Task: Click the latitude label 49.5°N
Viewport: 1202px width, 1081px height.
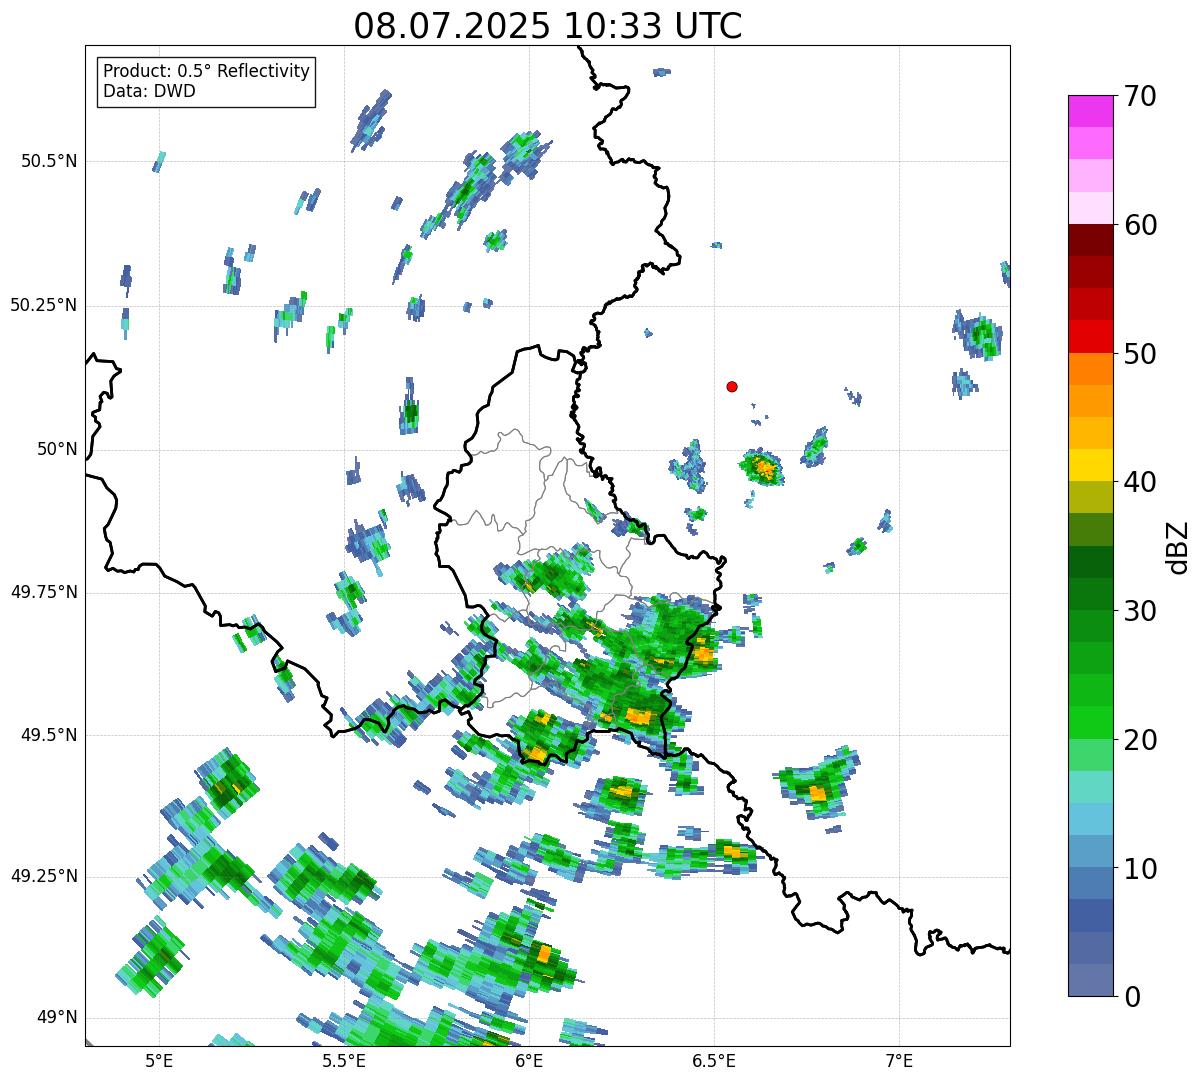Action: [x=50, y=735]
